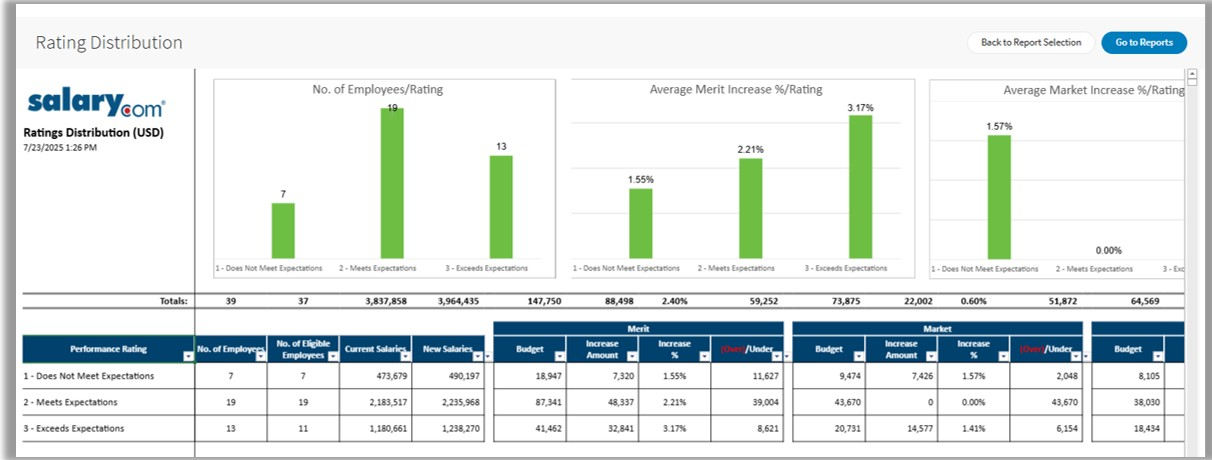1212x460 pixels.
Task: Select the 3 - Exceeds Expectations table row label
Action: click(75, 428)
